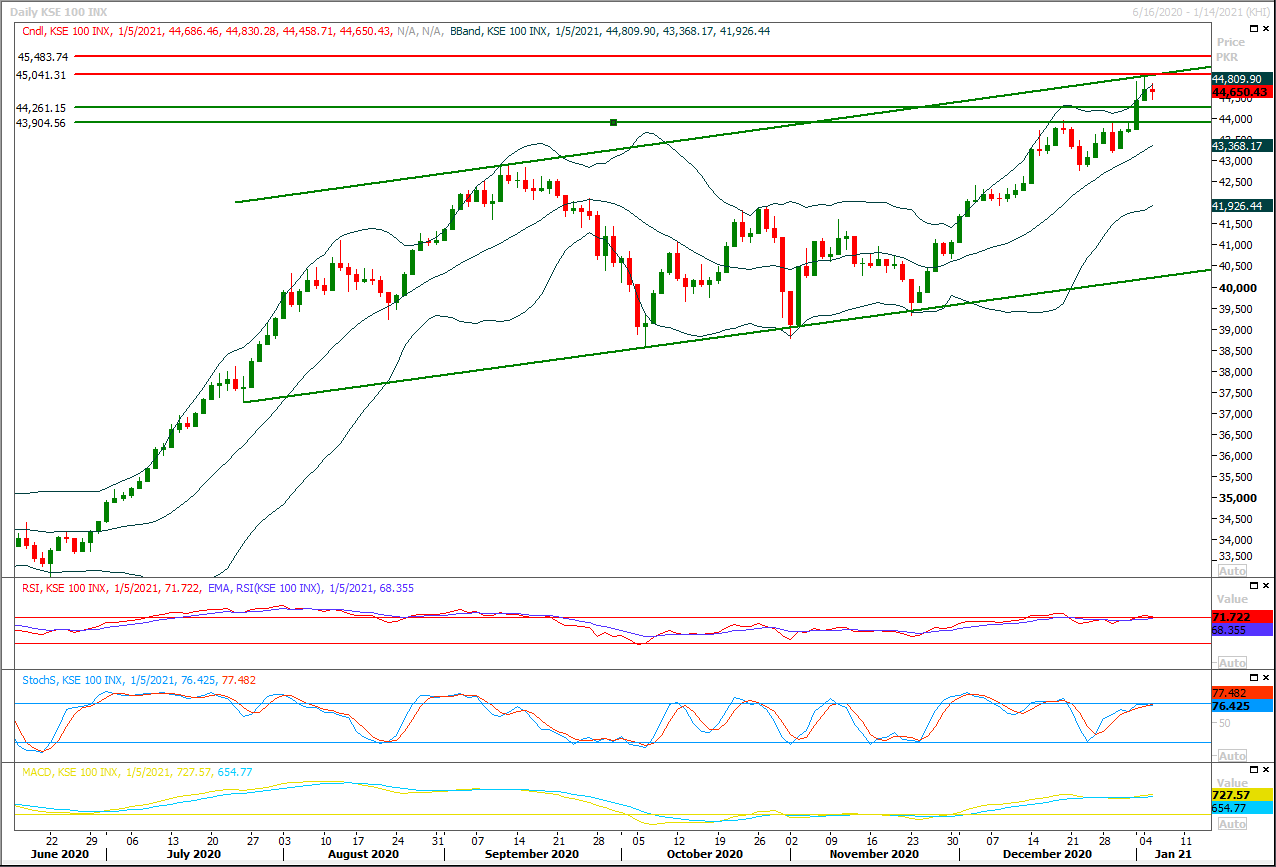The width and height of the screenshot is (1276, 867).
Task: Close the RSI indicator pane
Action: coord(1267,585)
